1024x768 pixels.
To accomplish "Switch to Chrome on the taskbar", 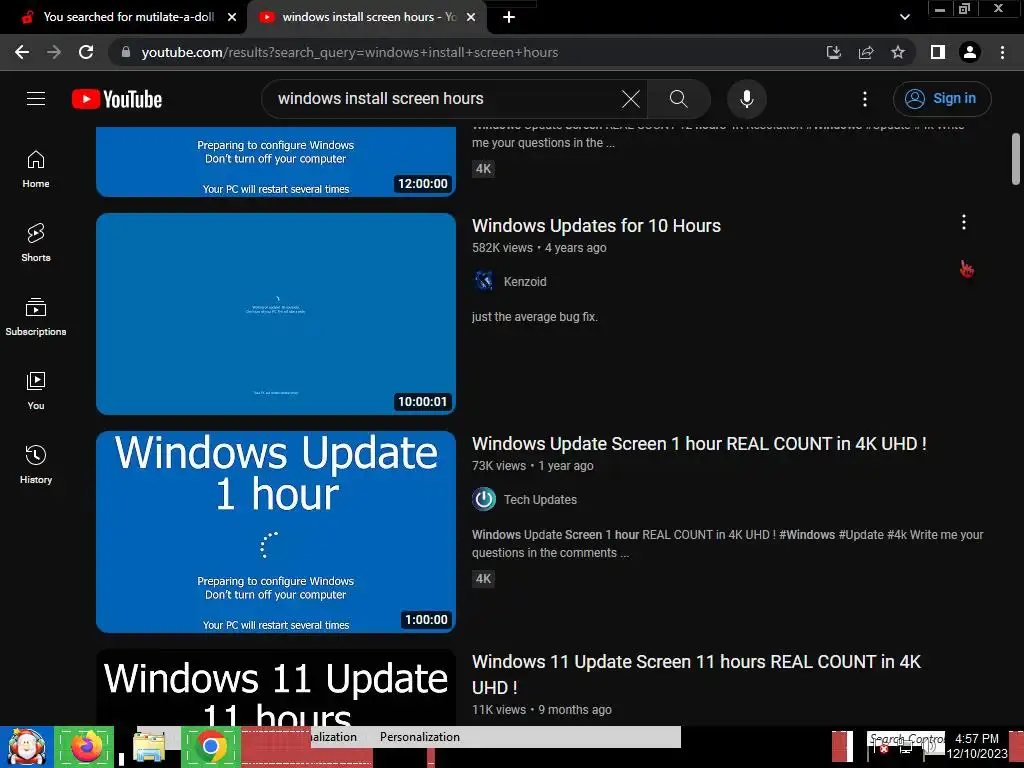I will 210,747.
